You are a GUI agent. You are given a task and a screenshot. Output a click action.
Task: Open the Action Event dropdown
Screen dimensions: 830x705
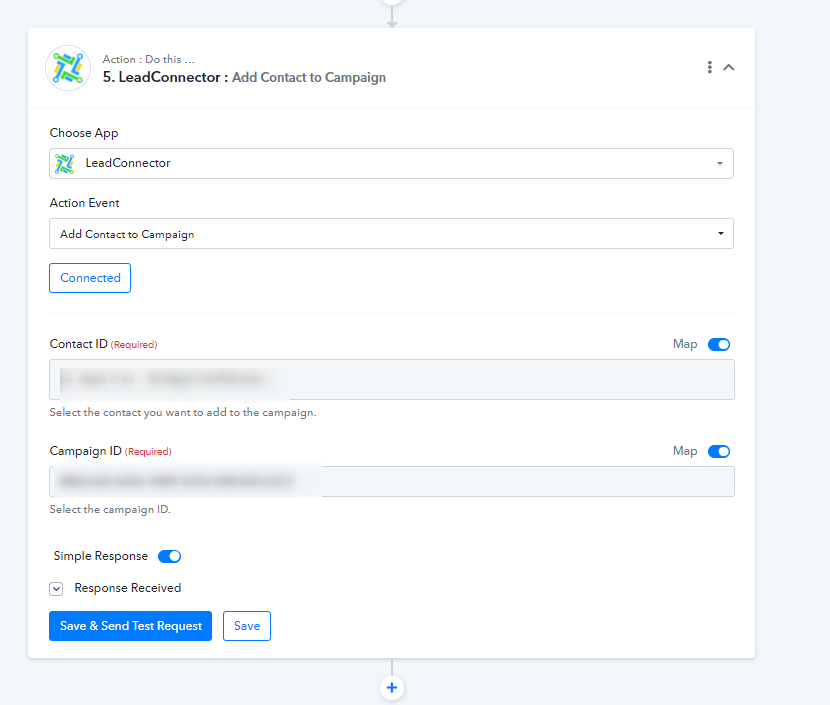click(x=391, y=233)
